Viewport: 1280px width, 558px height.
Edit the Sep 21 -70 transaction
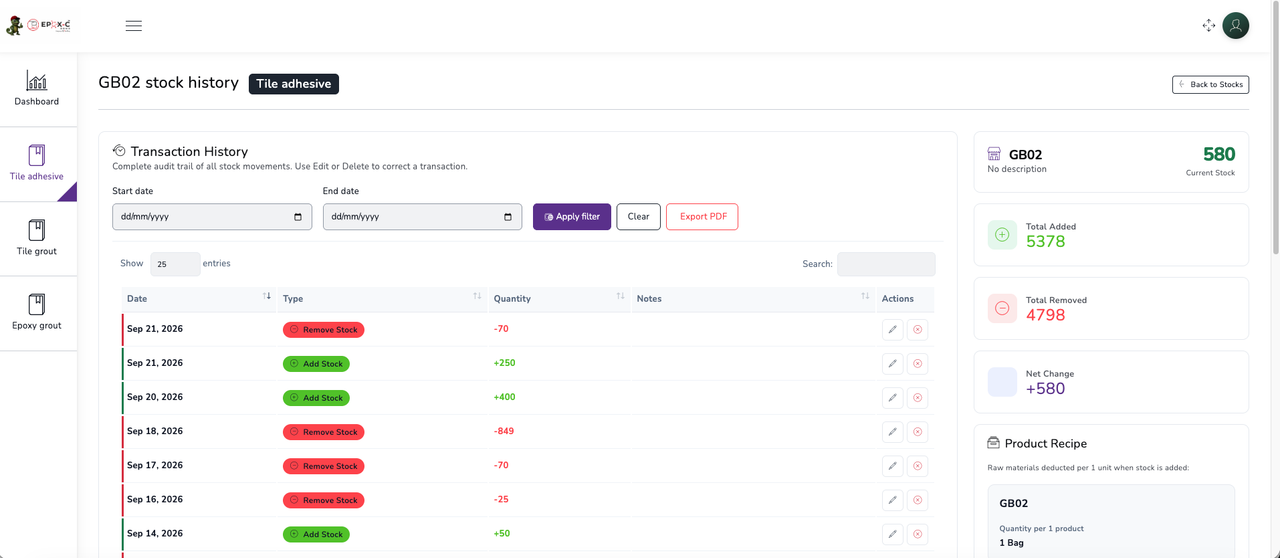coord(893,330)
